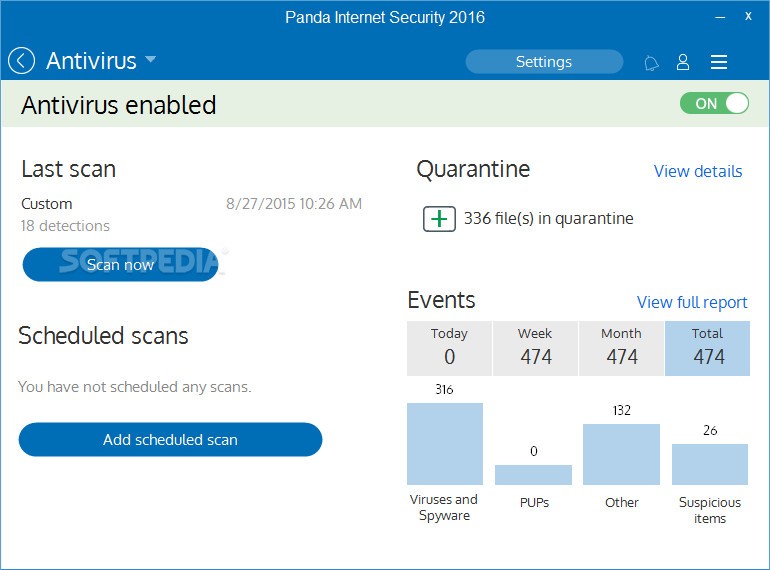Close the Panda Internet Security window
The image size is (770, 570).
coord(748,17)
